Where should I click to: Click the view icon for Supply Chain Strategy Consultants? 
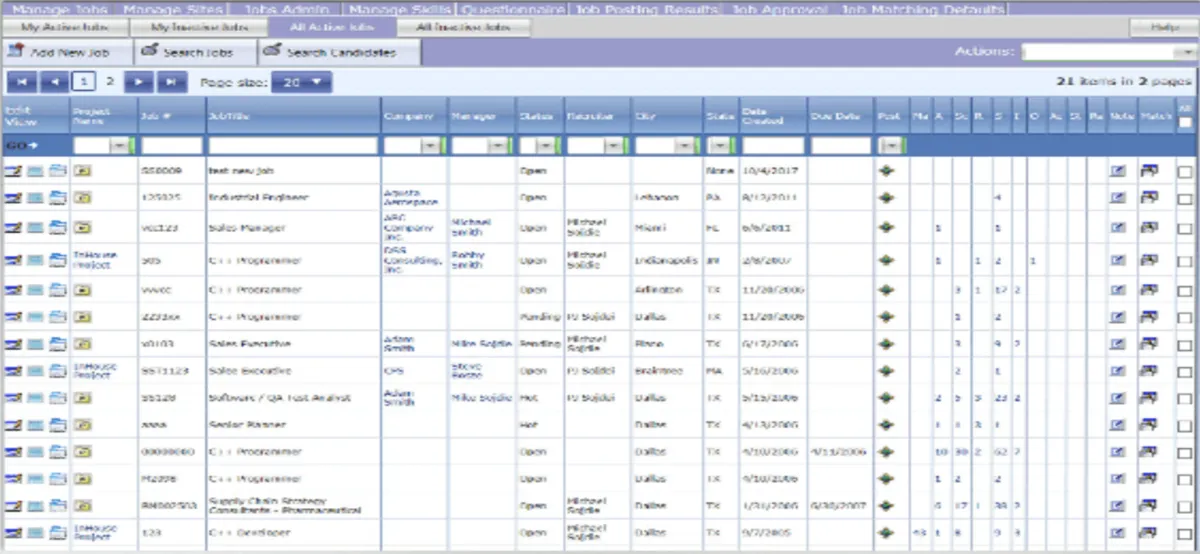click(35, 505)
